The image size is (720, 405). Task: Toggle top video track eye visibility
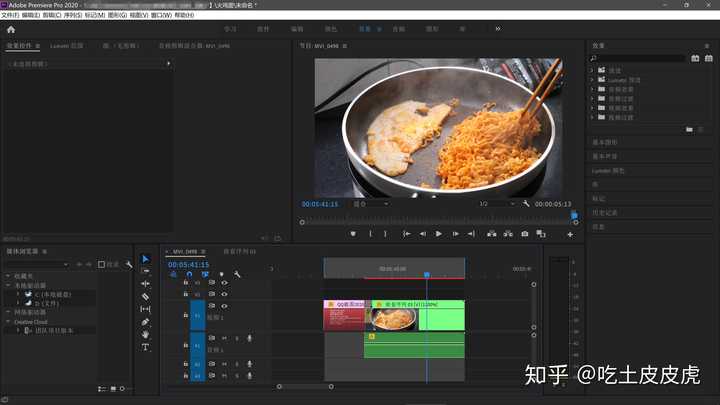click(224, 282)
